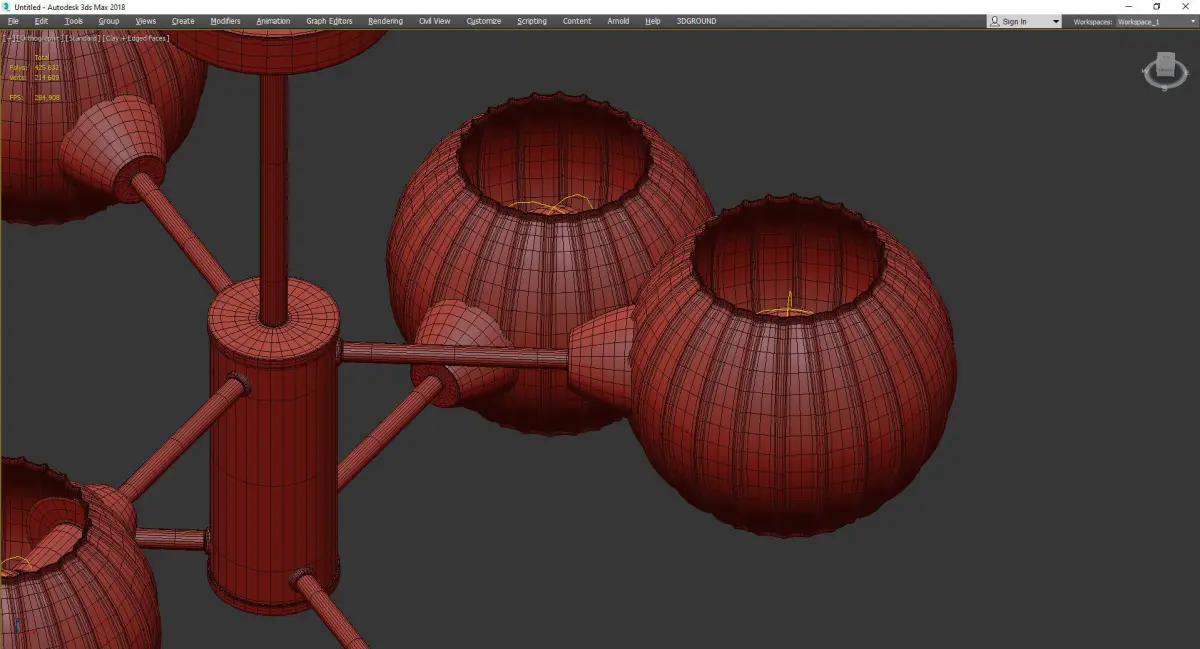Open the File menu

point(13,21)
